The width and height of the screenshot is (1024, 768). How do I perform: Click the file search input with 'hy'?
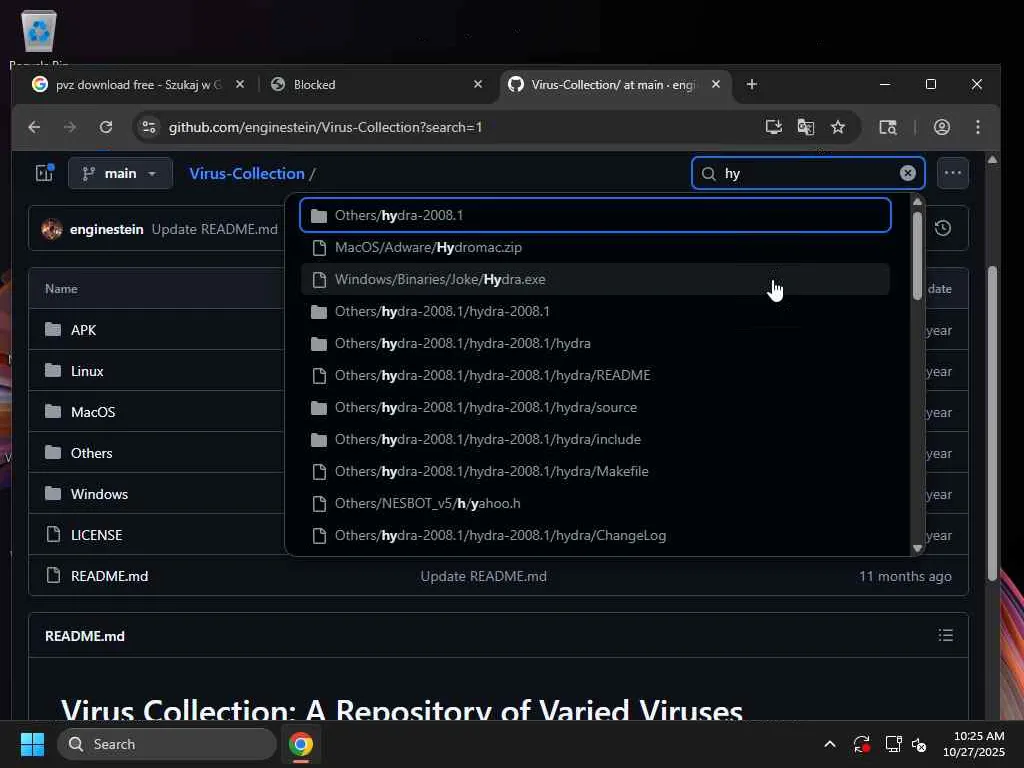tap(808, 173)
